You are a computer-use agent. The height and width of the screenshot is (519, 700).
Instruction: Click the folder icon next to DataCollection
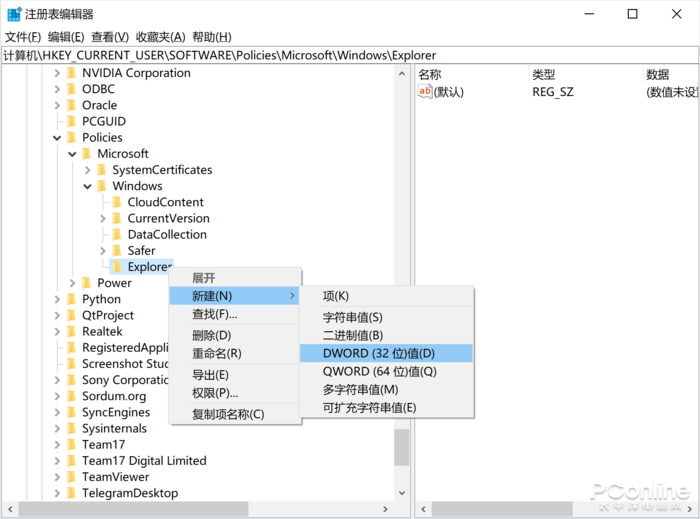tap(117, 235)
